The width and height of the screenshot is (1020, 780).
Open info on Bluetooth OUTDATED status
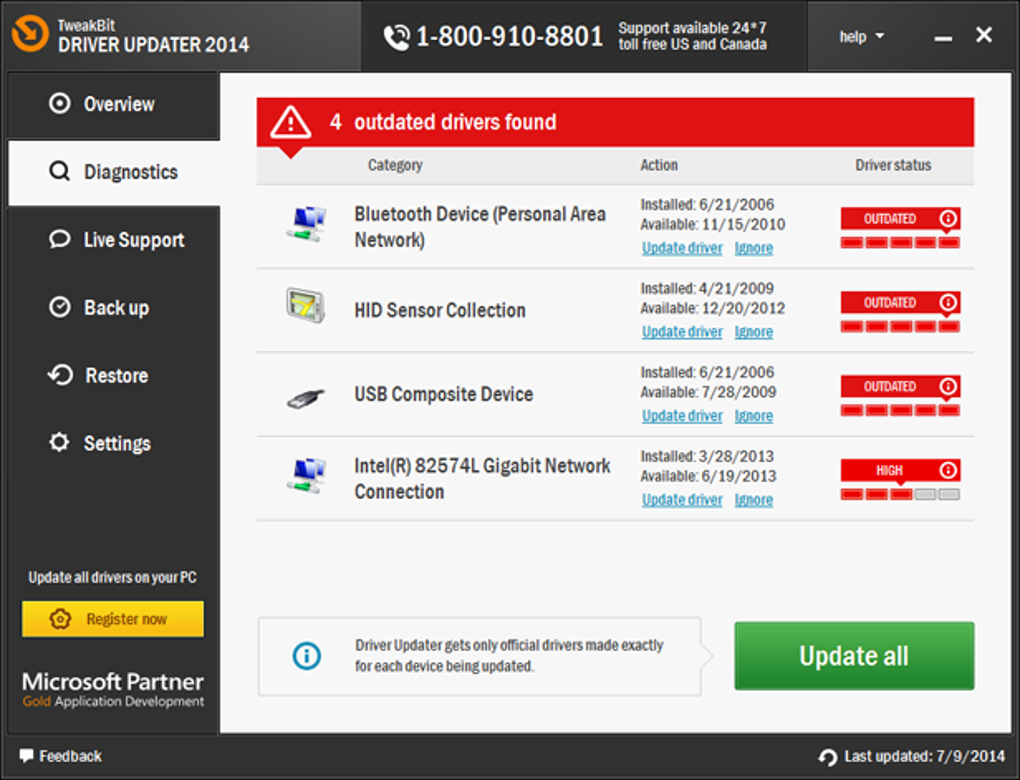pos(948,218)
